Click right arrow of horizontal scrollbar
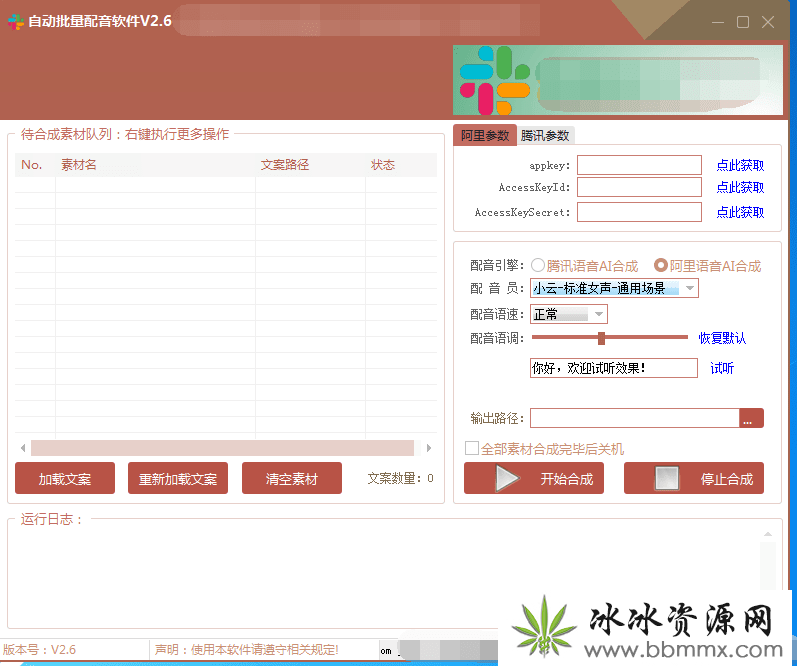Screen dimensions: 797x666 coord(429,448)
